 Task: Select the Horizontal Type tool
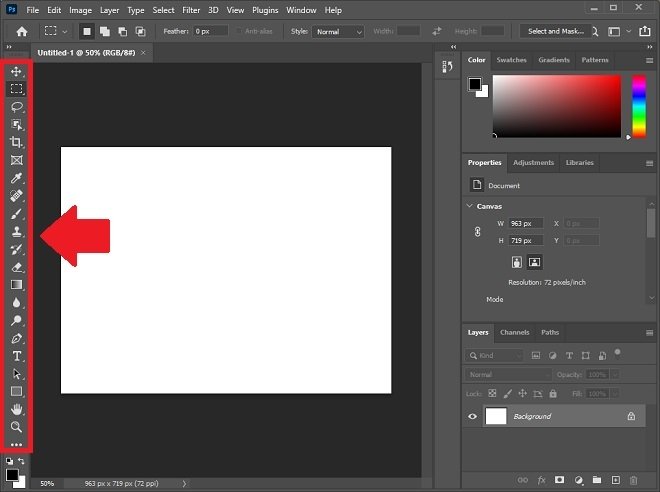(x=16, y=356)
